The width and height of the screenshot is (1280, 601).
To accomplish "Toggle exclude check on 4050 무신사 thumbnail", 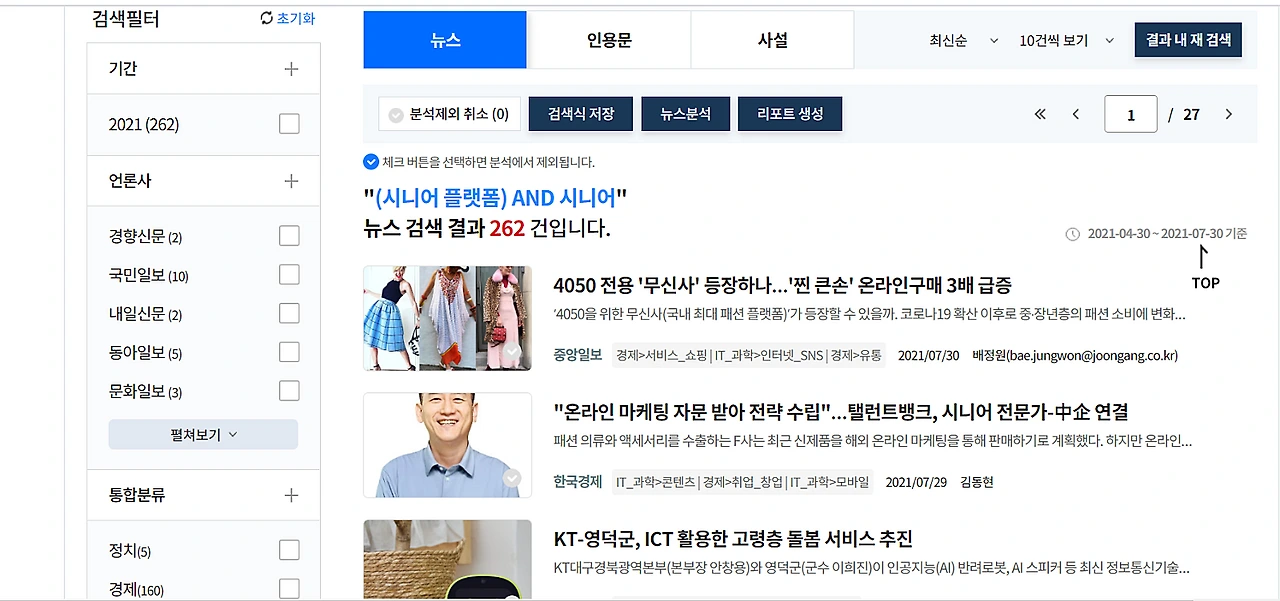I will pyautogui.click(x=513, y=352).
